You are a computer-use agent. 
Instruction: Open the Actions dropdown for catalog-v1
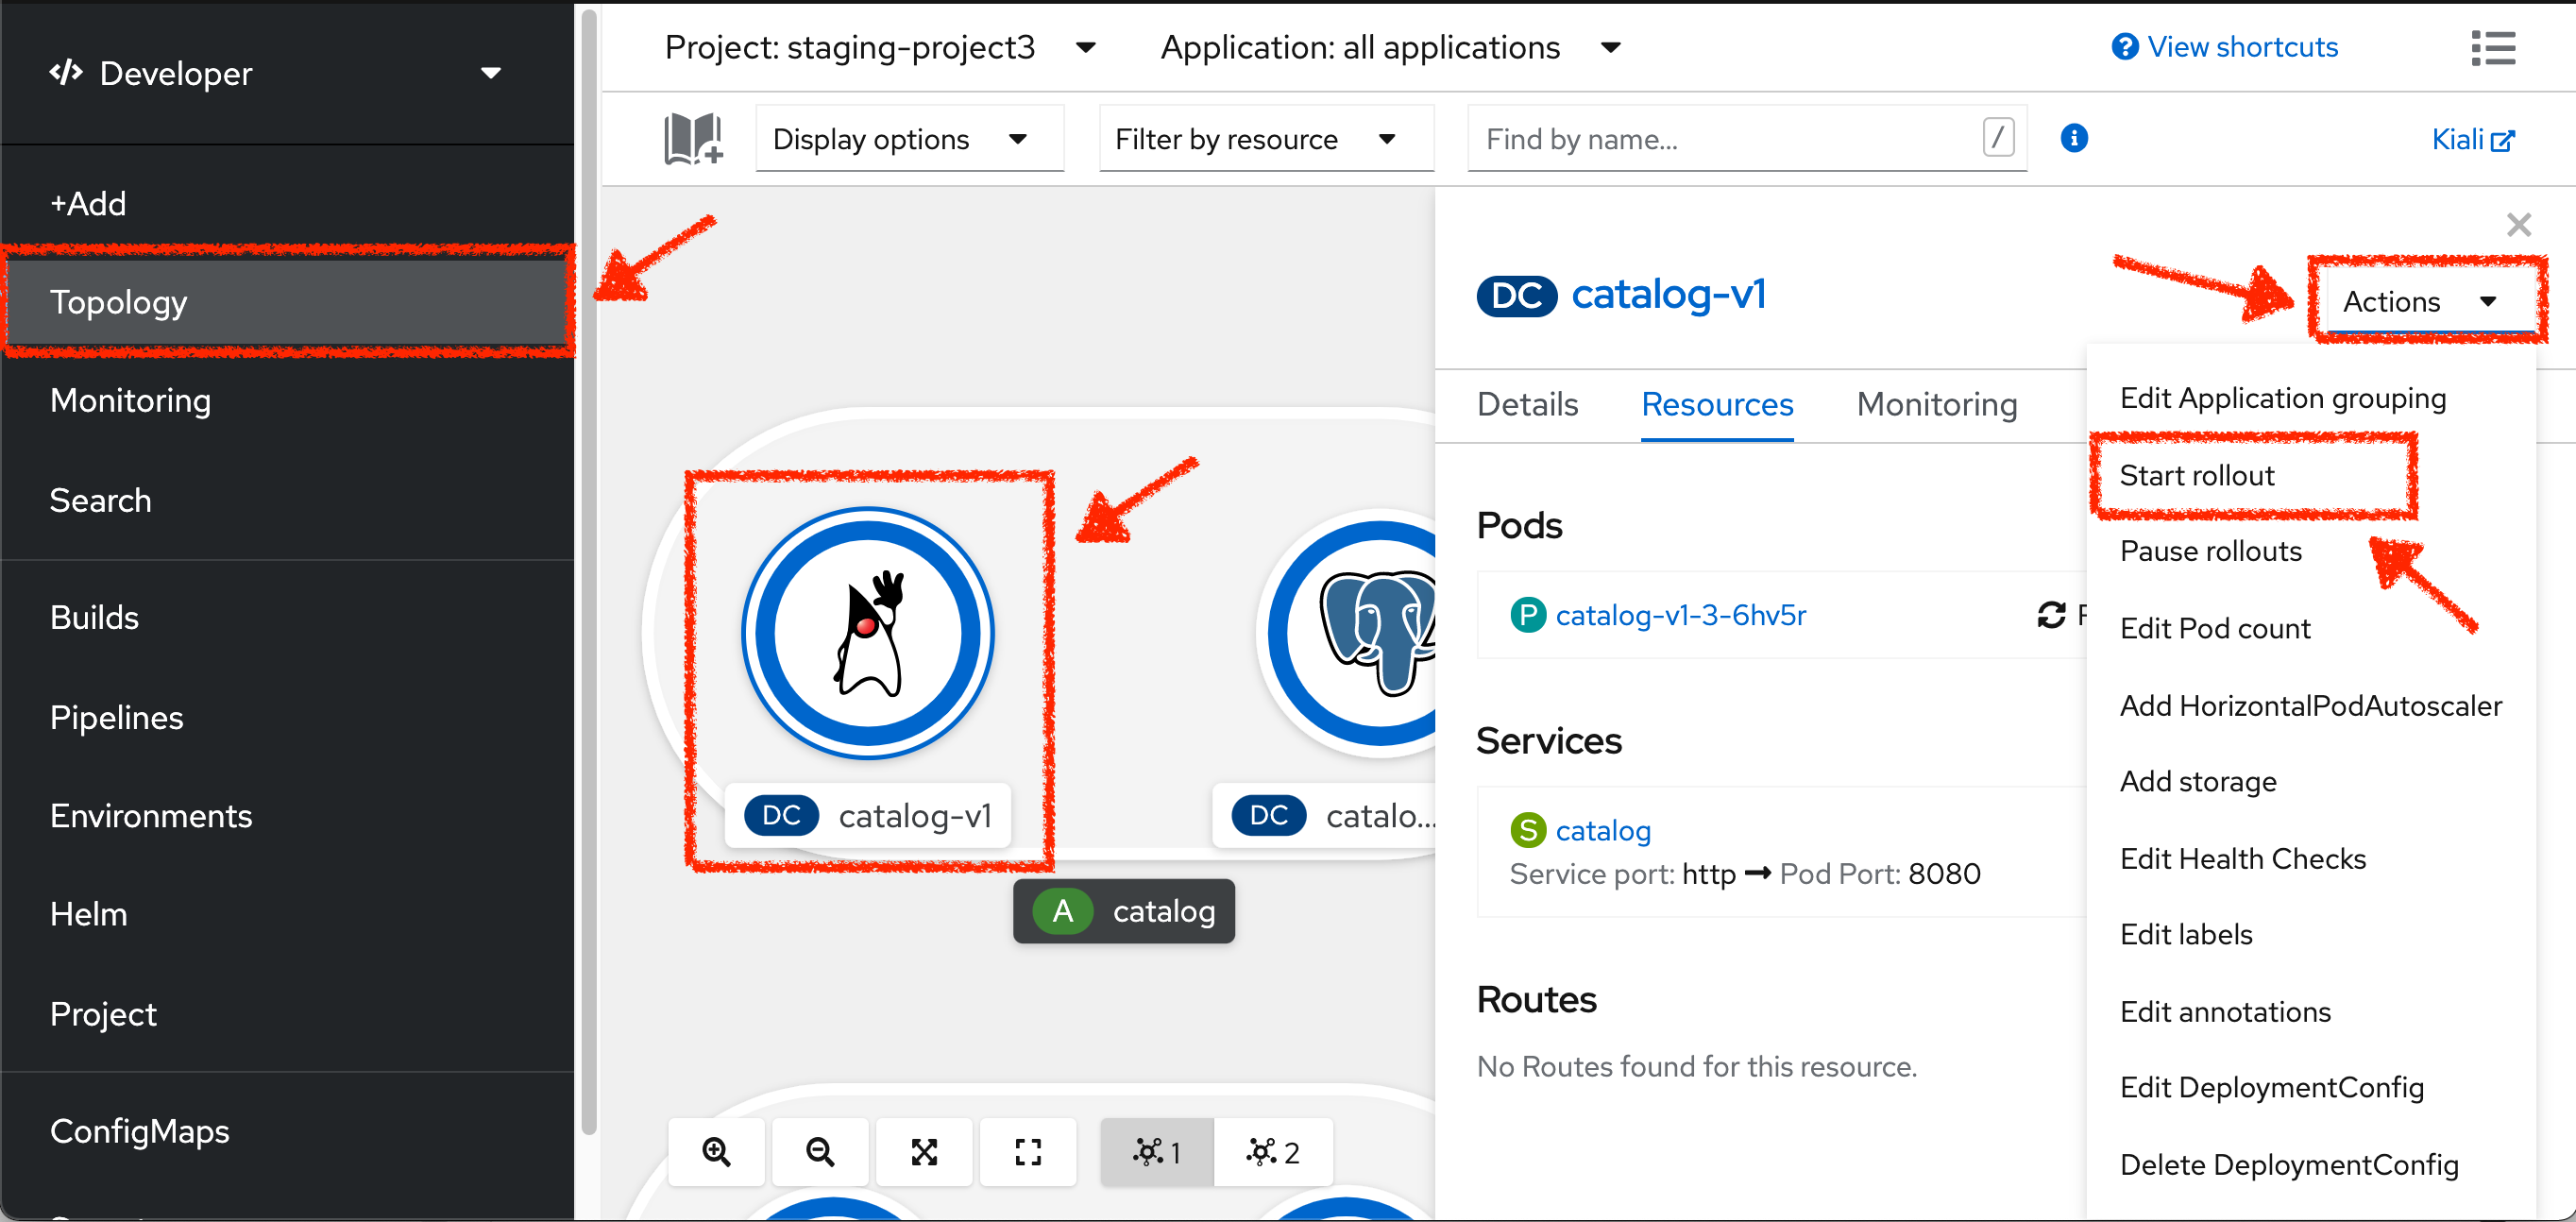click(2427, 300)
